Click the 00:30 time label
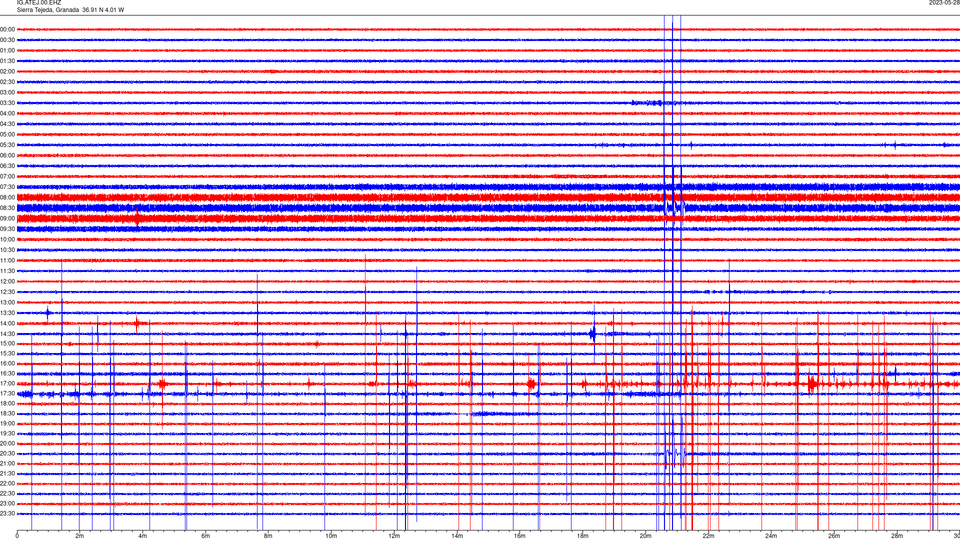 click(x=7, y=40)
